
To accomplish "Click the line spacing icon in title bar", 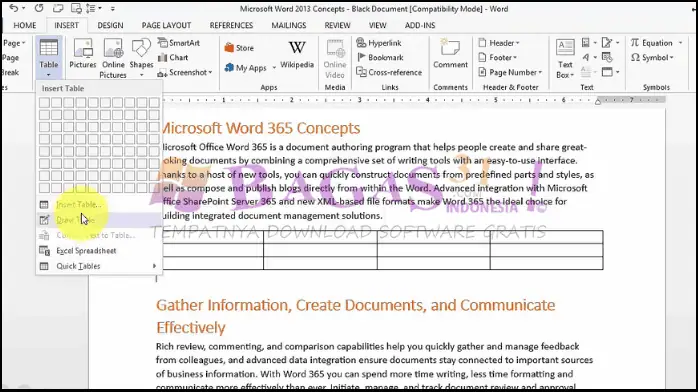I will 90,8.
